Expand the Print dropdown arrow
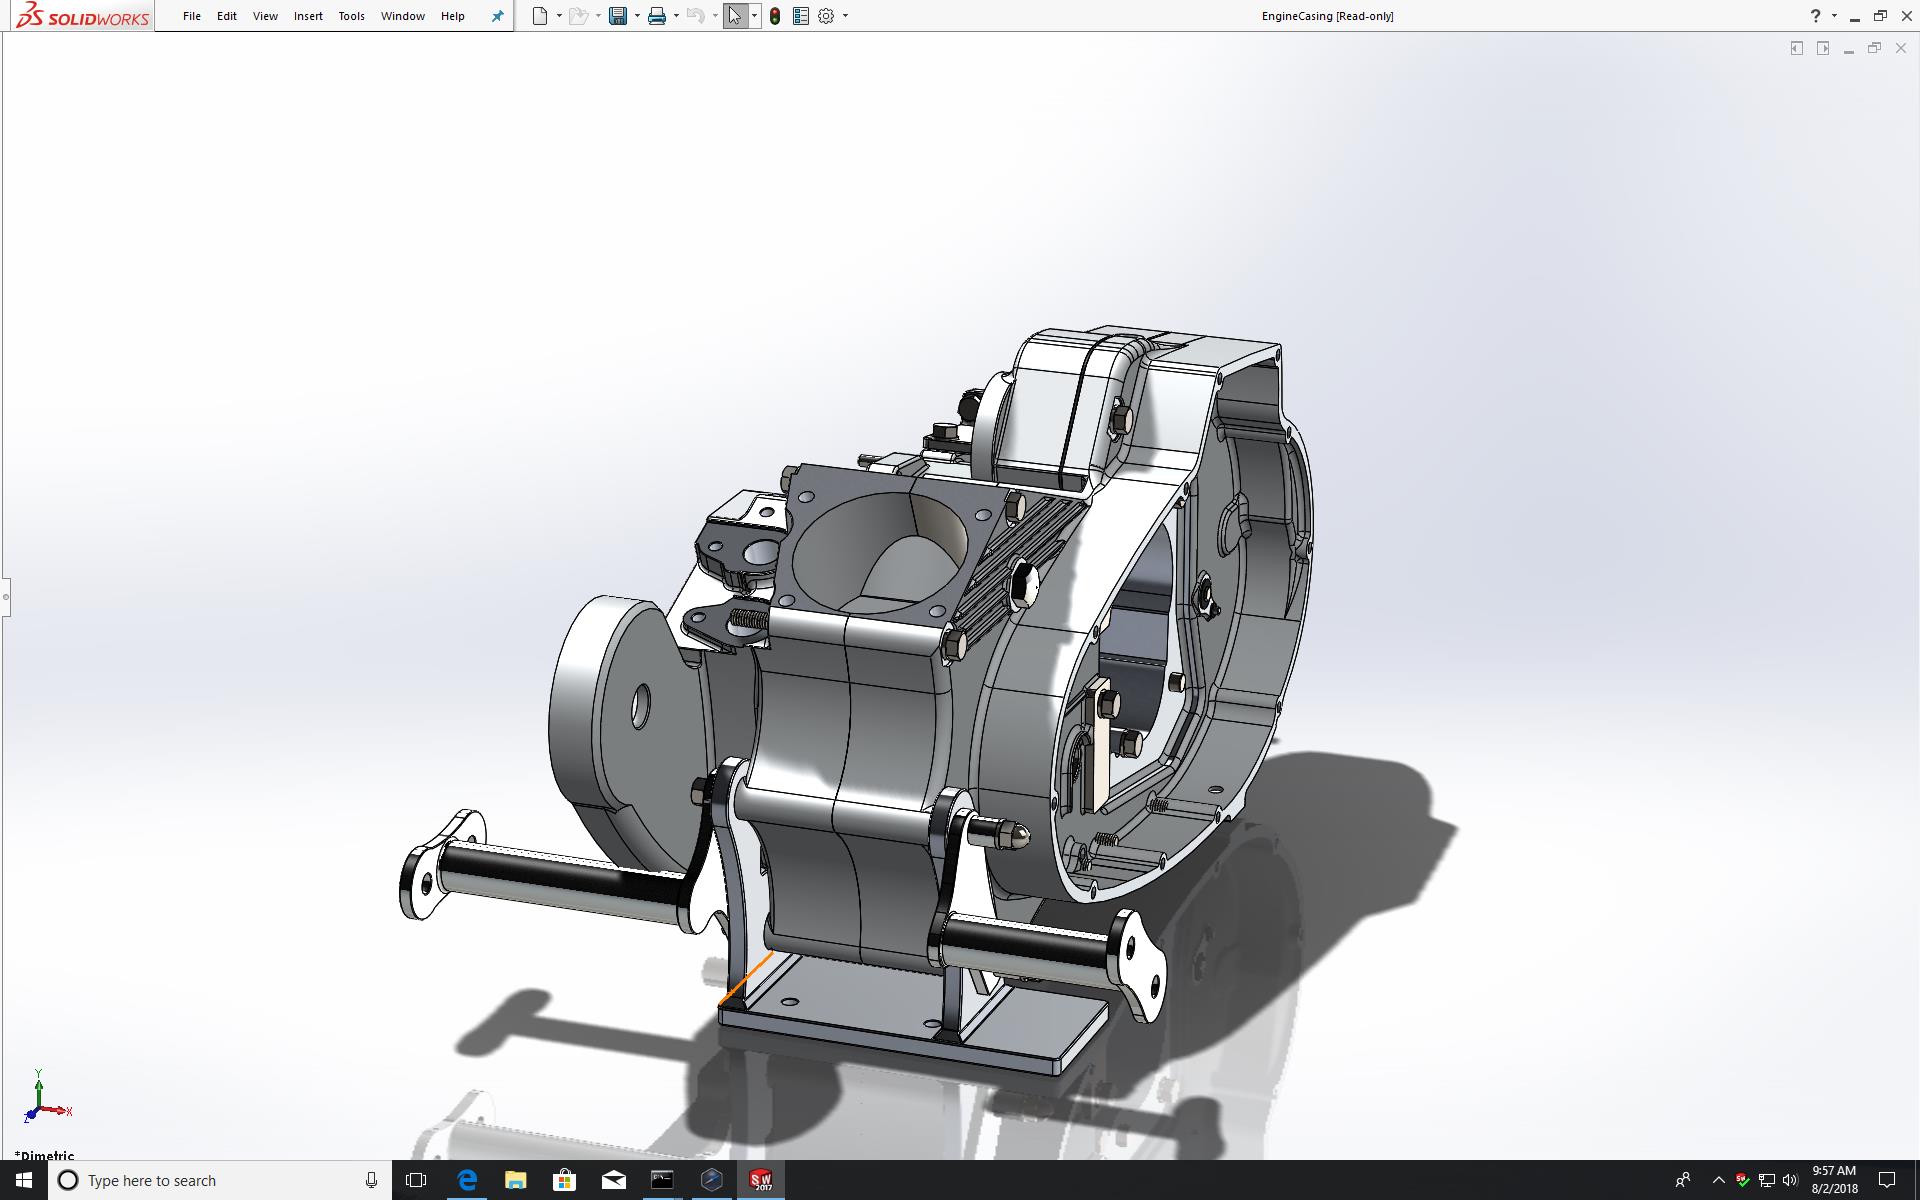1920x1200 pixels. [676, 16]
